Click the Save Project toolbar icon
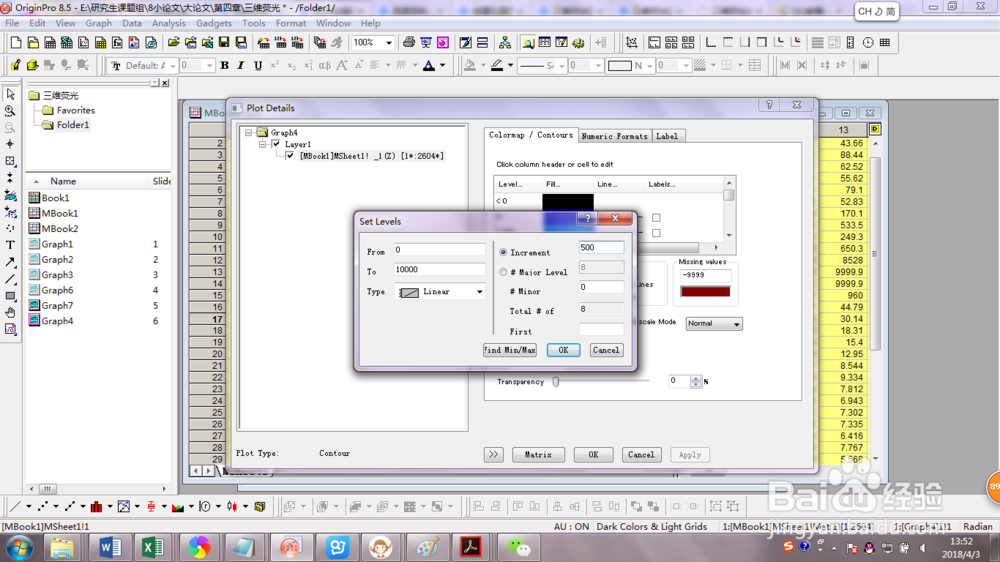The height and width of the screenshot is (562, 1000). (224, 43)
